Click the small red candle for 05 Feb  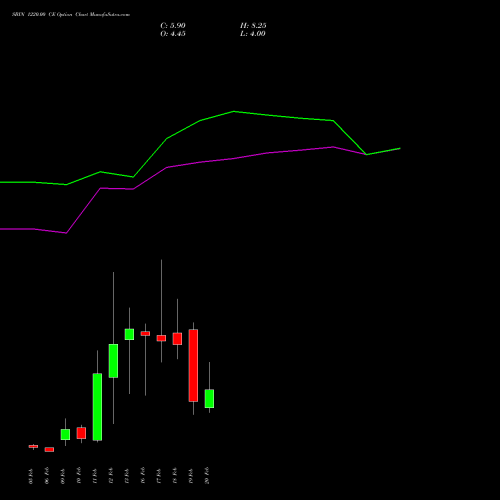[x=33, y=446]
